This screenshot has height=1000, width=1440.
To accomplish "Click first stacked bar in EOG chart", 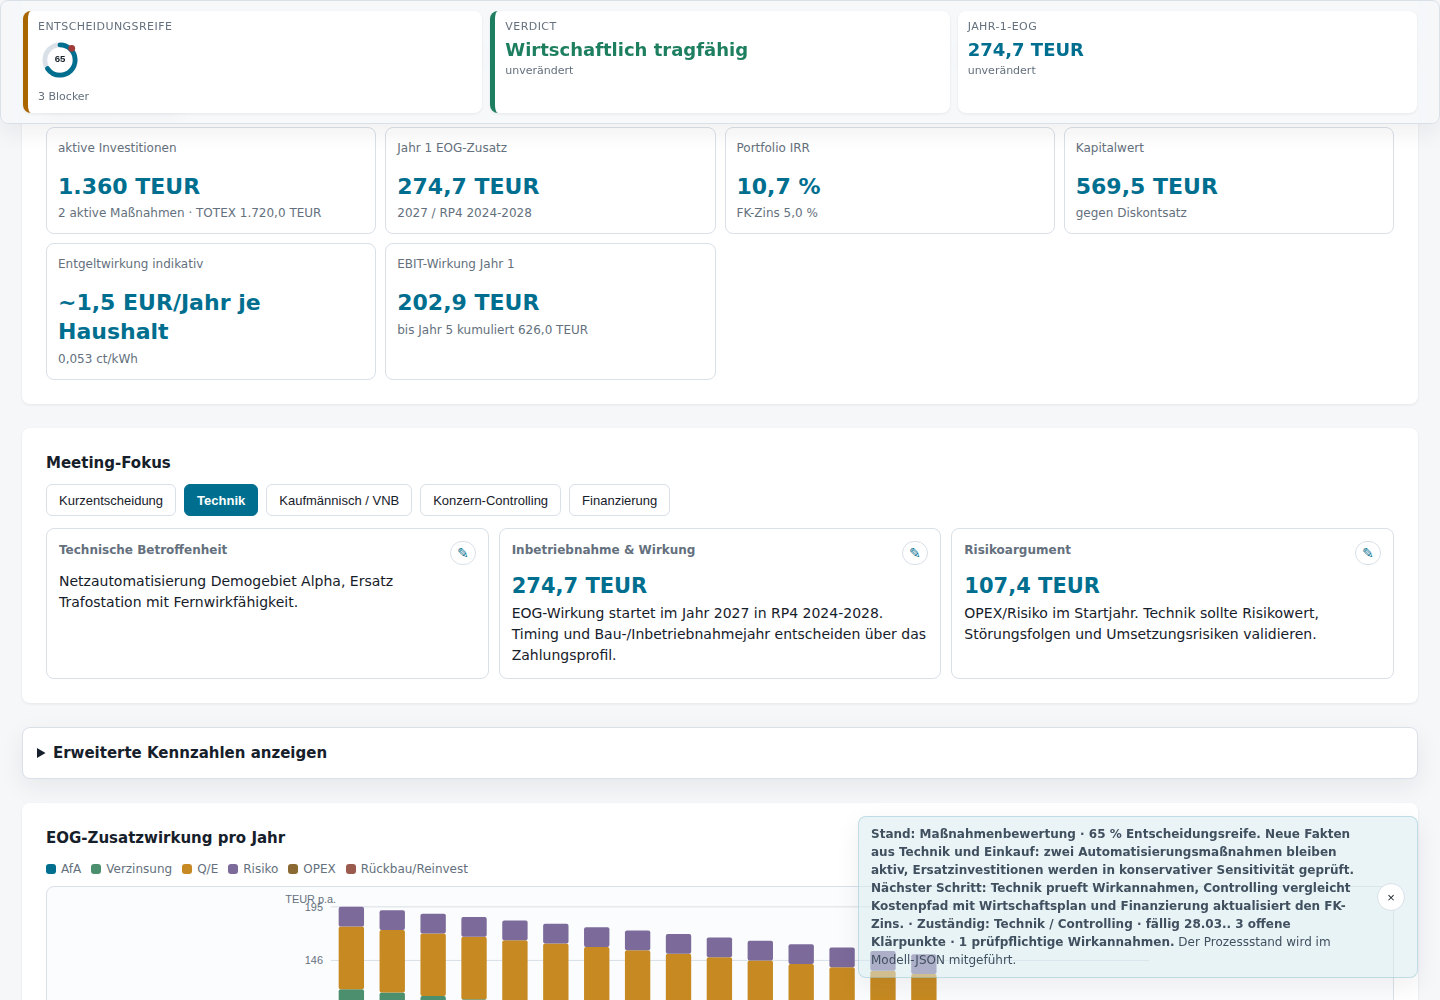I will (x=351, y=953).
